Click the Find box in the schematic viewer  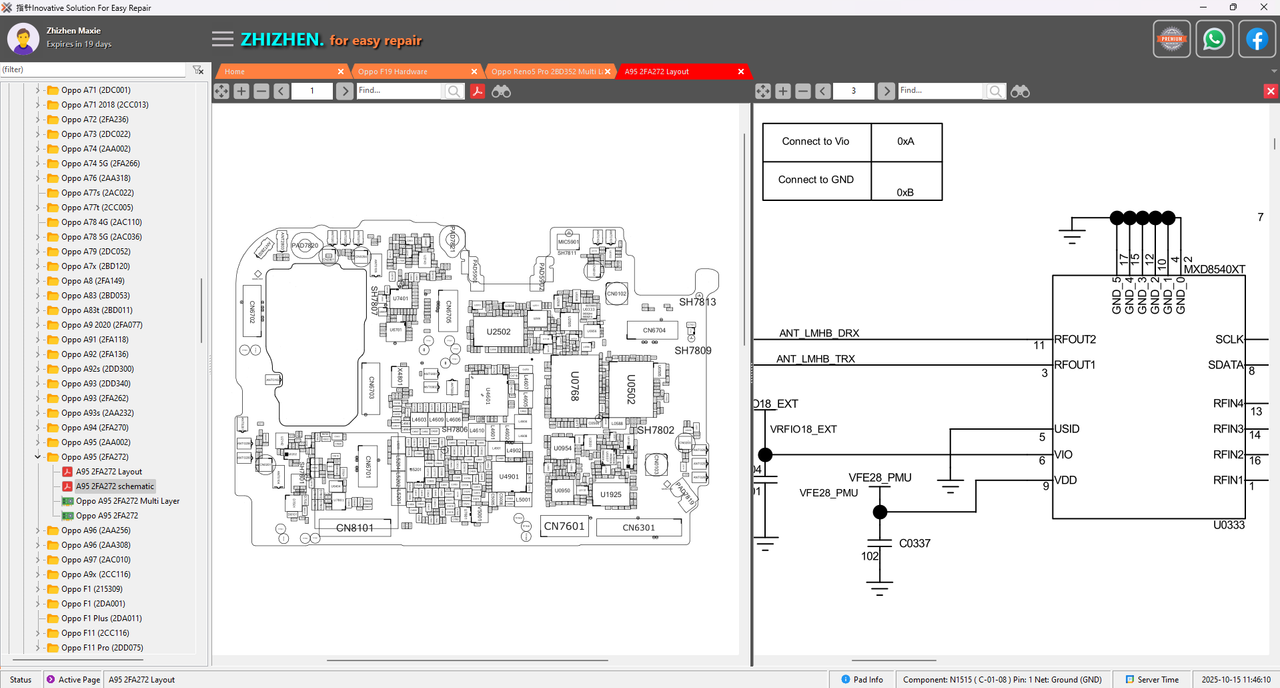click(941, 91)
